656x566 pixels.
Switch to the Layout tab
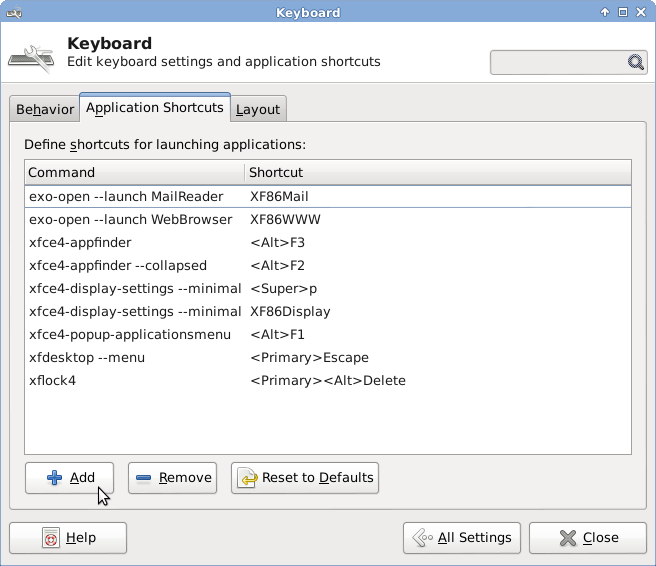click(258, 109)
